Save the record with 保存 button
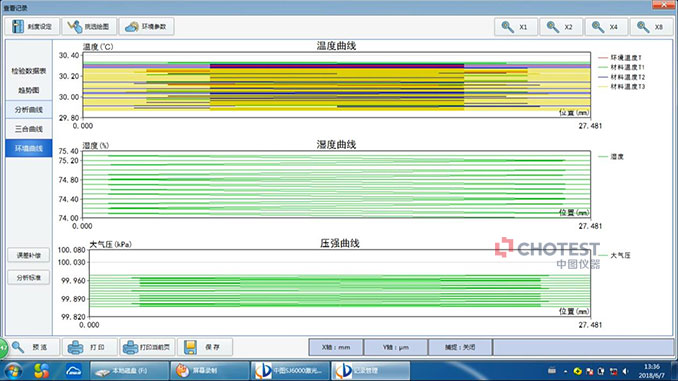This screenshot has height=381, width=678. click(x=205, y=347)
